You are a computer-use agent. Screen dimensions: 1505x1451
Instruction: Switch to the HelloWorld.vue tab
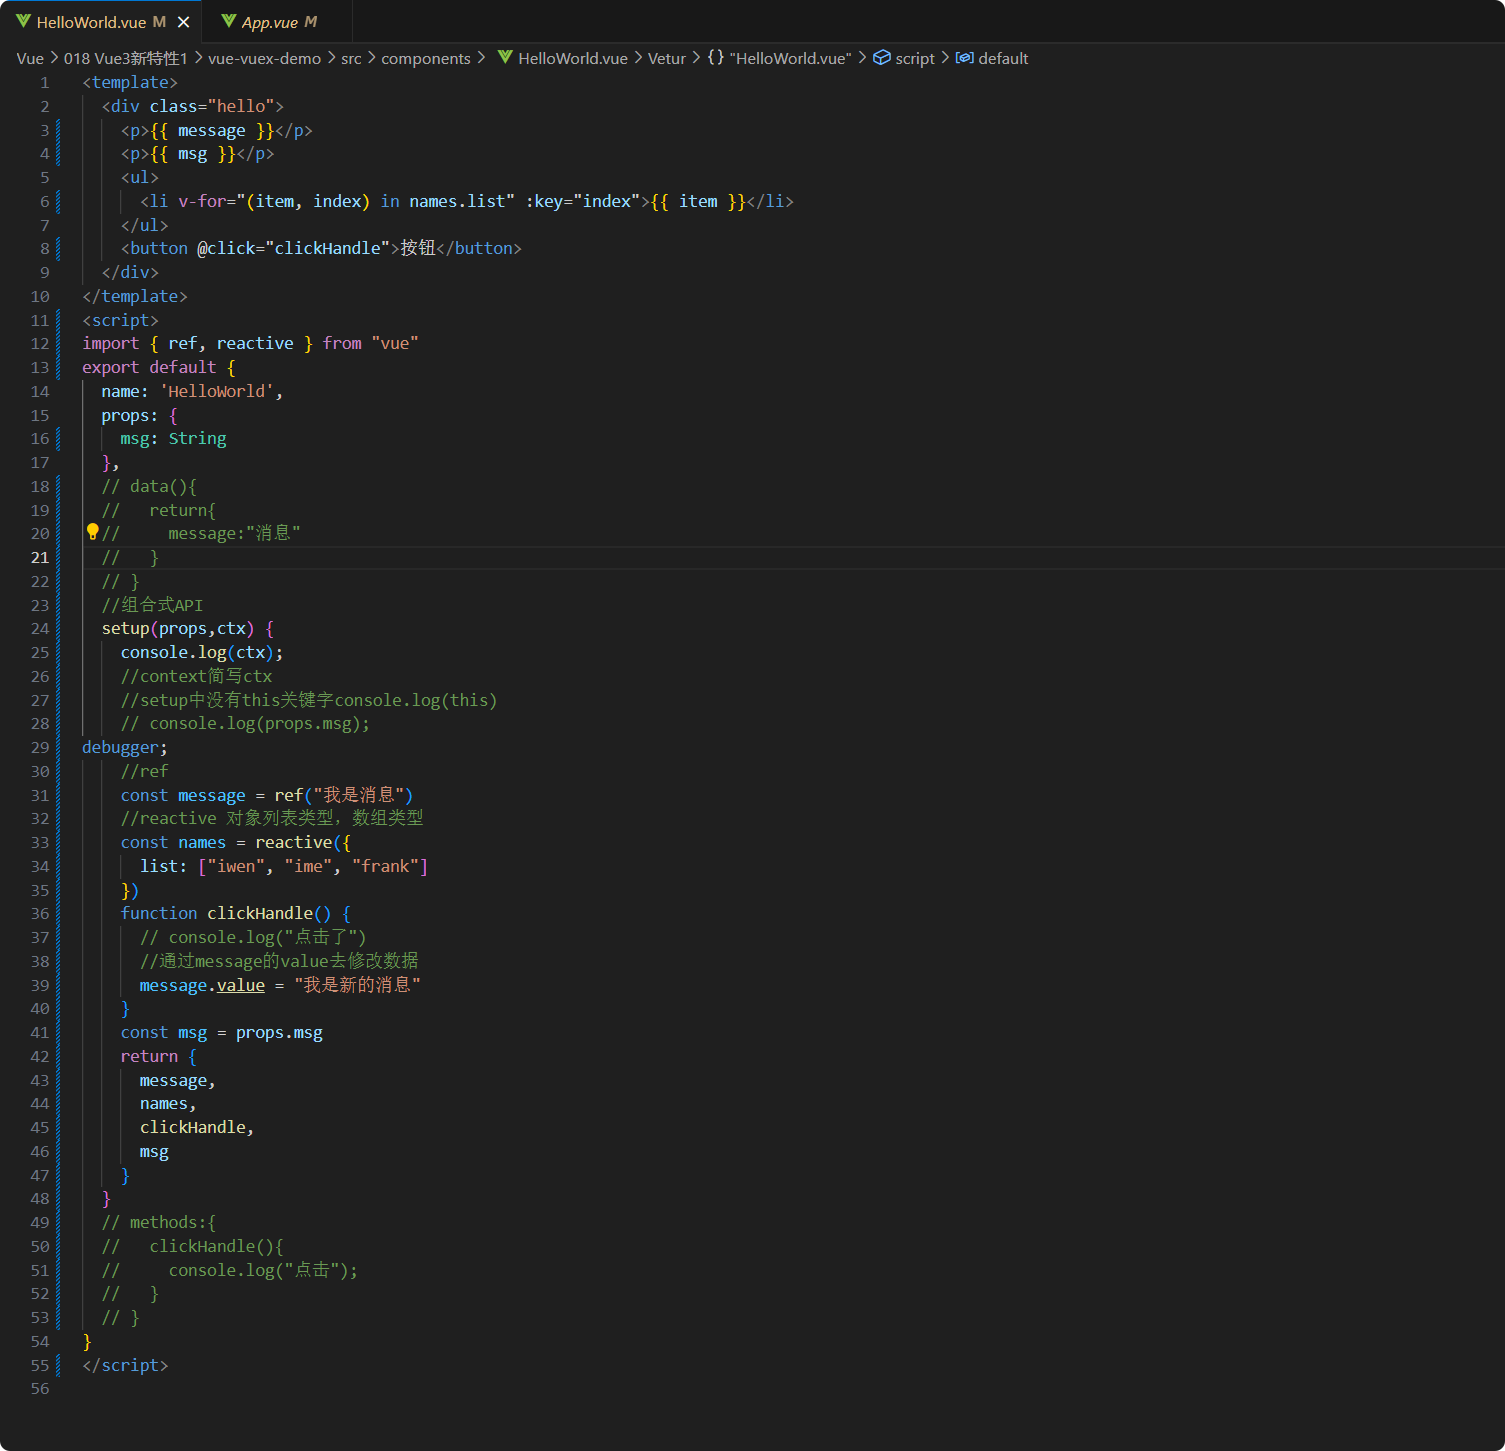click(101, 22)
